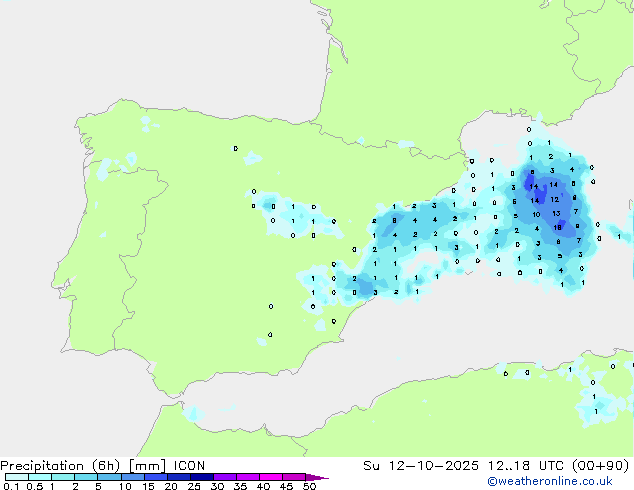634x490 pixels.
Task: Pick the 25–30 mm dark navy legend swatch
Action: click(202, 477)
